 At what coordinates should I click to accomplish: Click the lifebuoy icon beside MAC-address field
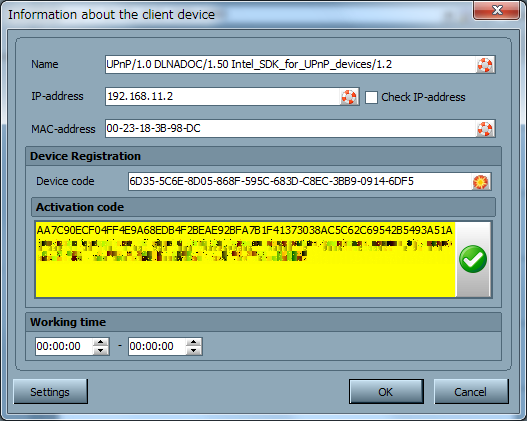pyautogui.click(x=485, y=129)
